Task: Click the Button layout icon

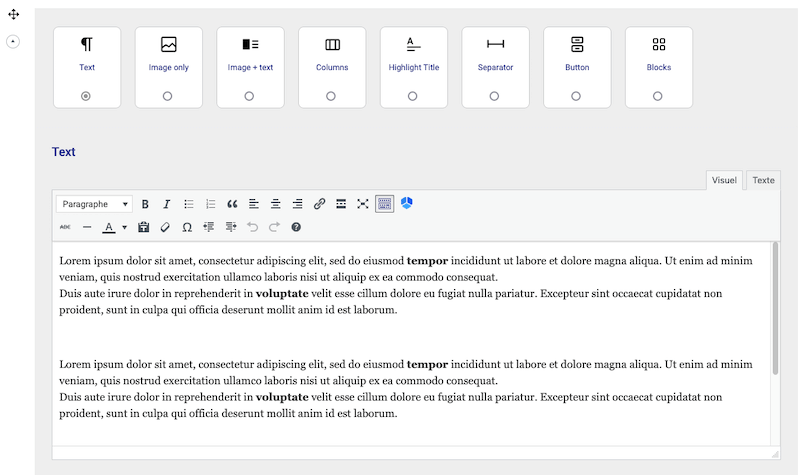Action: tap(577, 44)
